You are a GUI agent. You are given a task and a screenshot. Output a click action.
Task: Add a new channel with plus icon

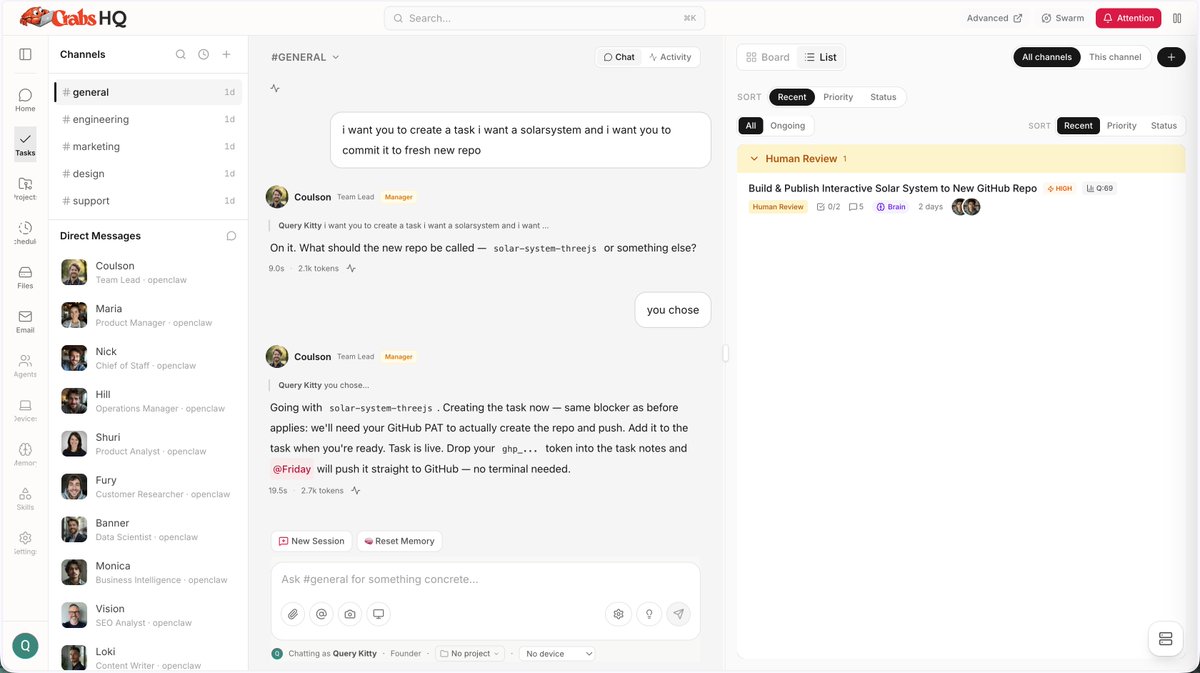[x=227, y=55]
